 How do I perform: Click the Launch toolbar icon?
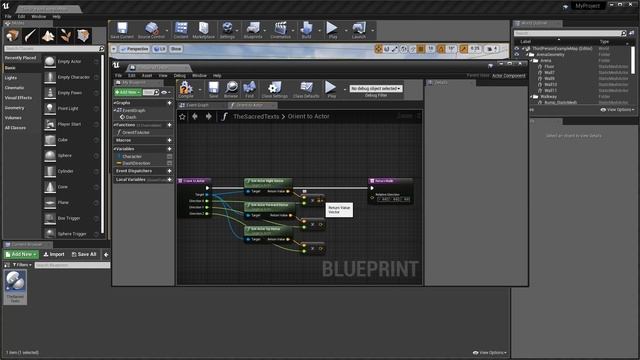click(359, 30)
